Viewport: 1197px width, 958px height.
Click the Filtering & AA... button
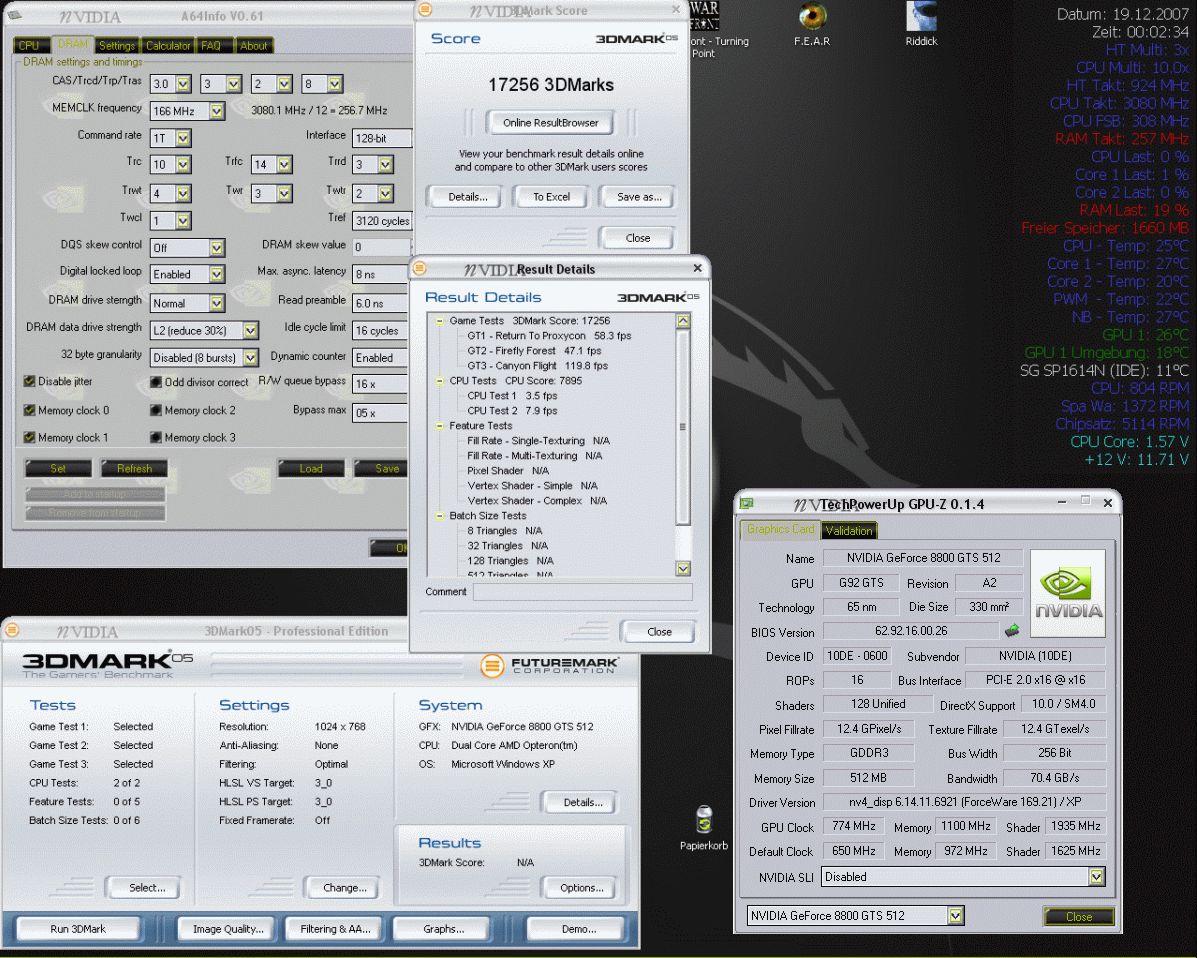pyautogui.click(x=335, y=929)
